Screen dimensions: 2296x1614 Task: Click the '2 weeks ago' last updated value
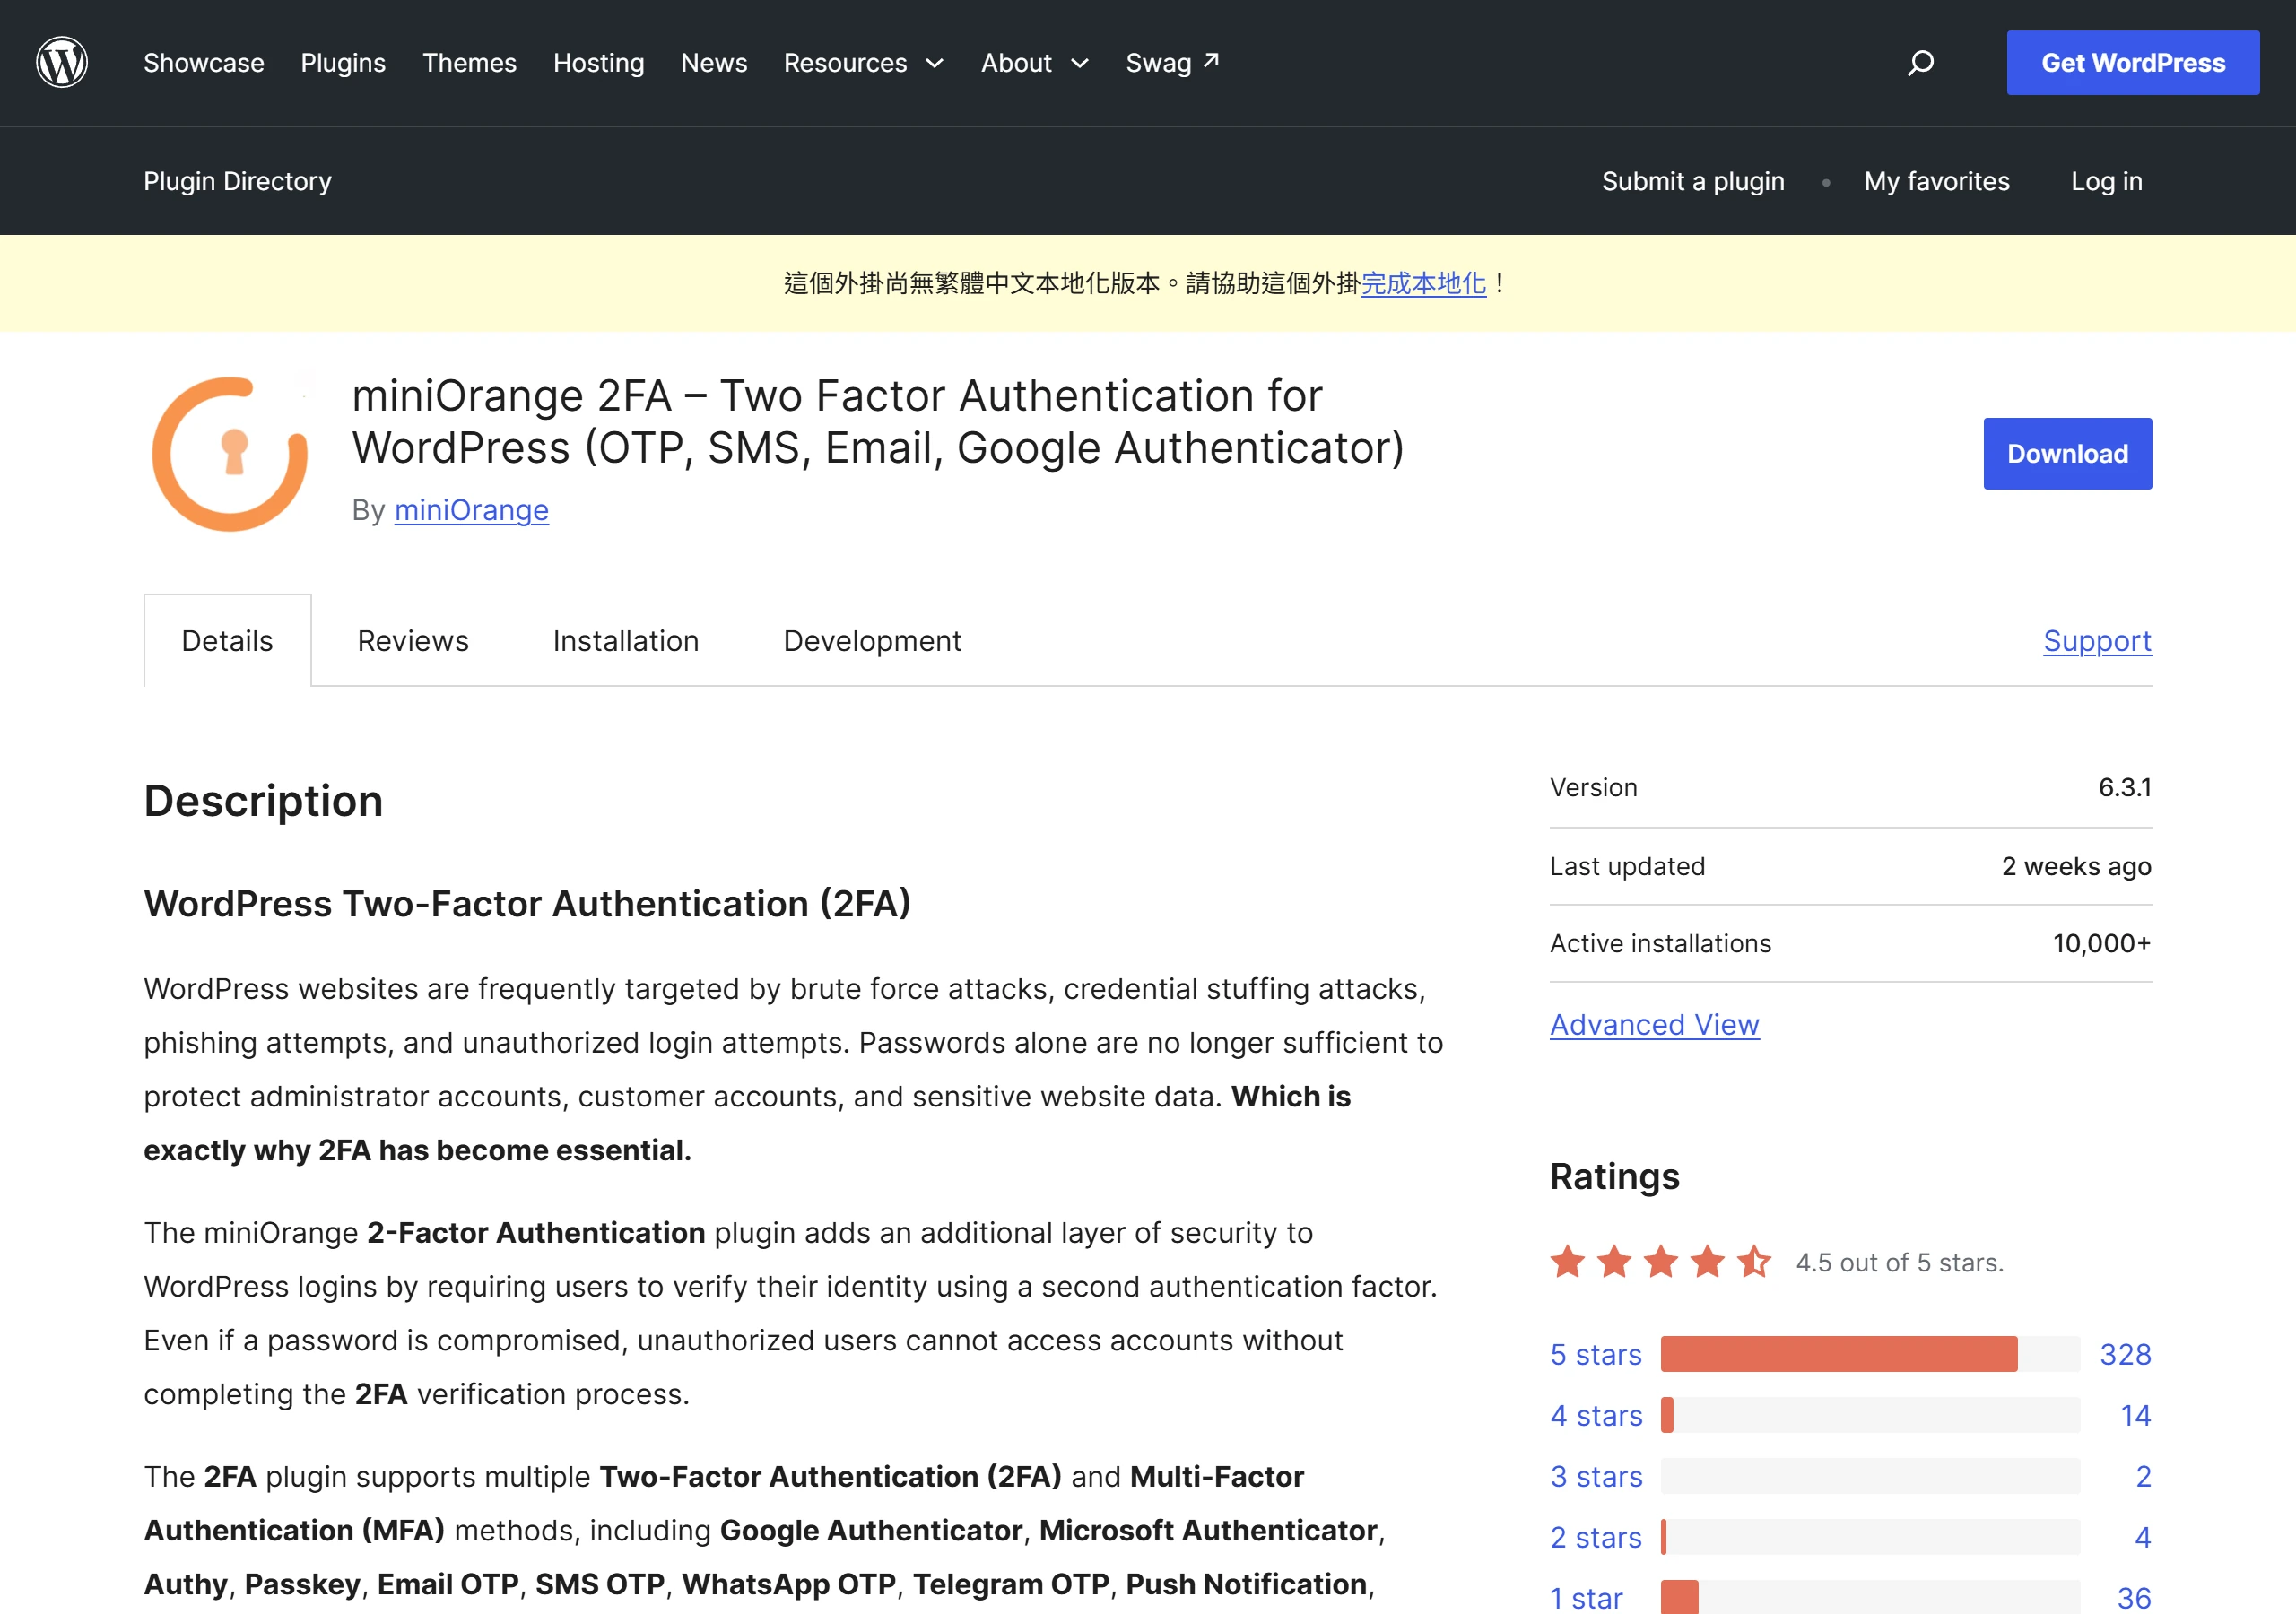tap(2076, 866)
